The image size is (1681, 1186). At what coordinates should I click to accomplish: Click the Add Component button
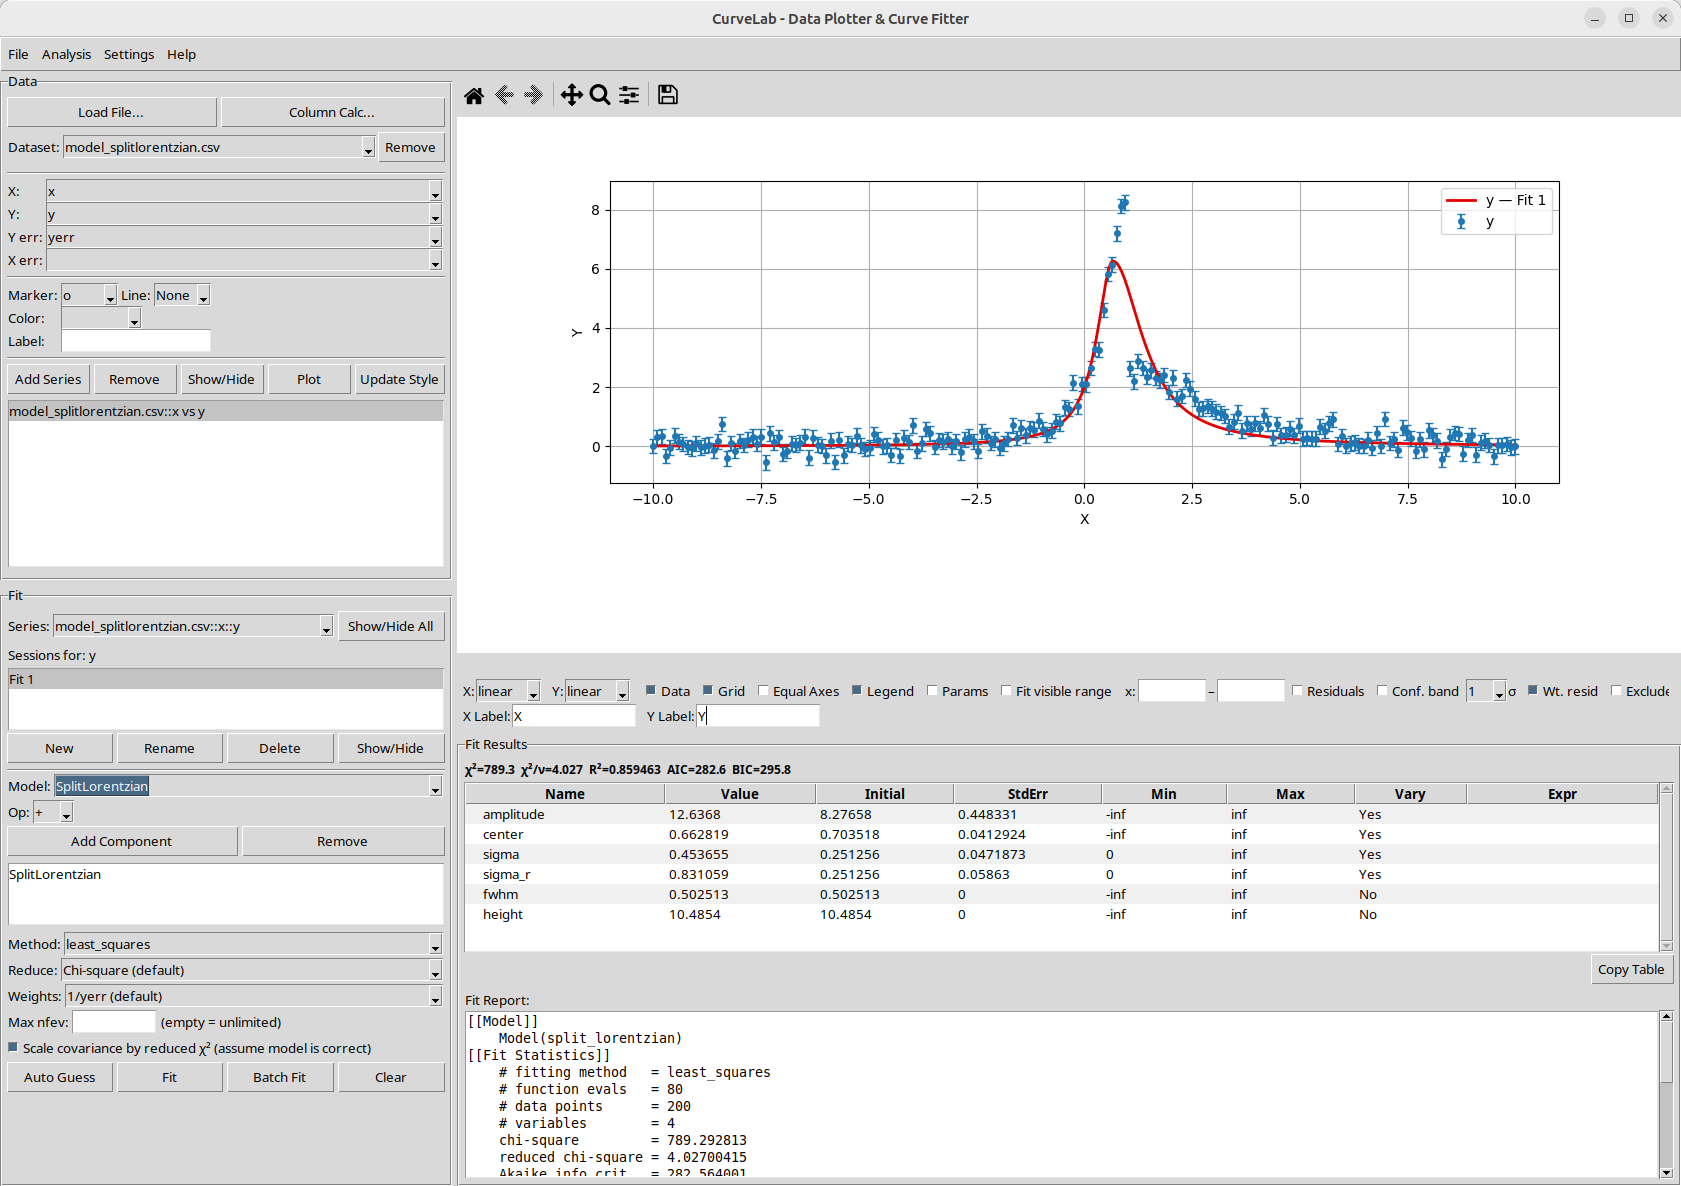coord(122,841)
